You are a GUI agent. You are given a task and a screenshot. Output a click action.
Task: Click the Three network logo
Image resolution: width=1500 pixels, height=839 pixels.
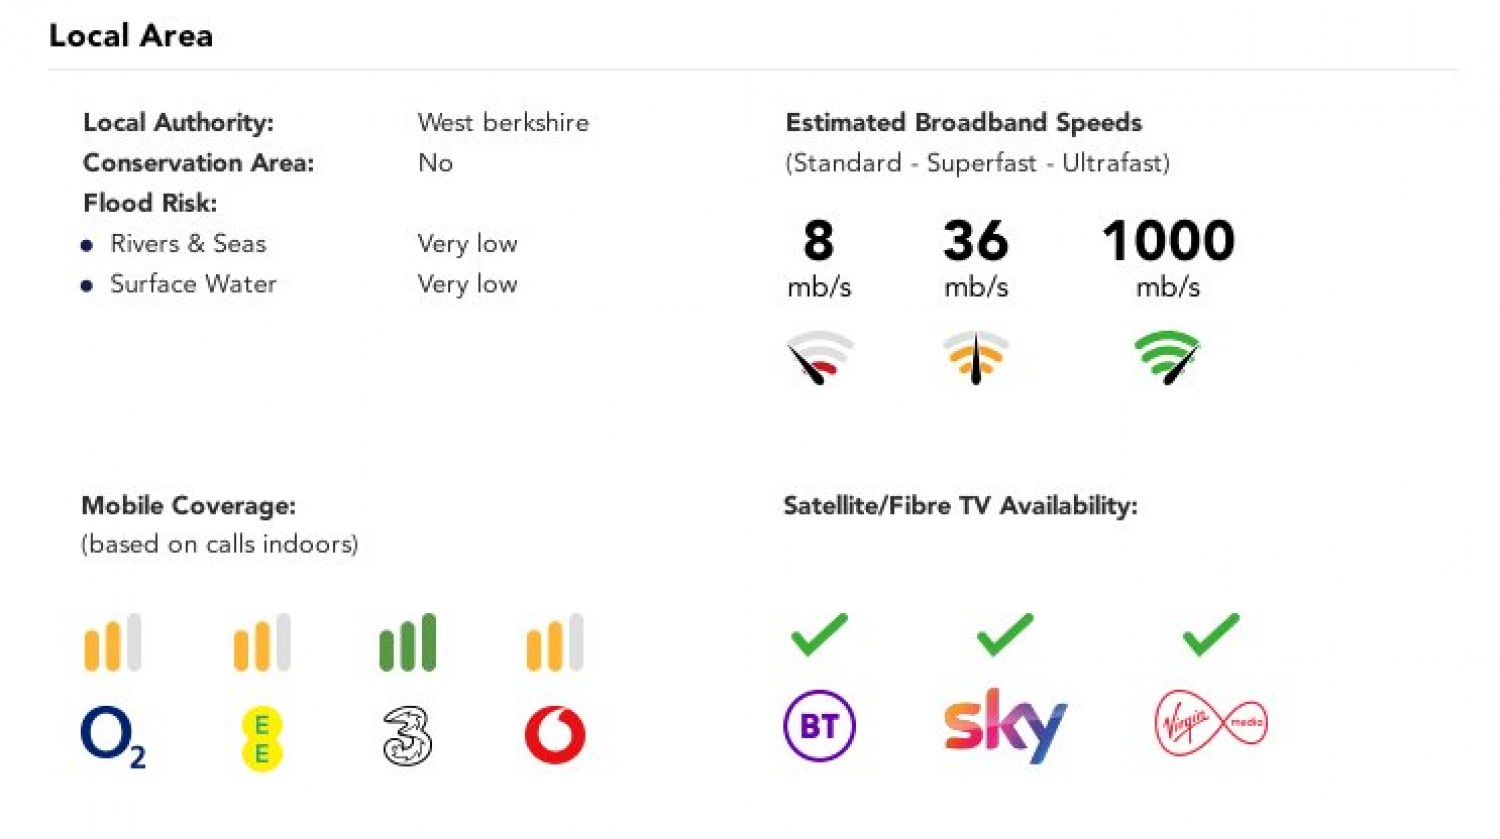(x=407, y=736)
